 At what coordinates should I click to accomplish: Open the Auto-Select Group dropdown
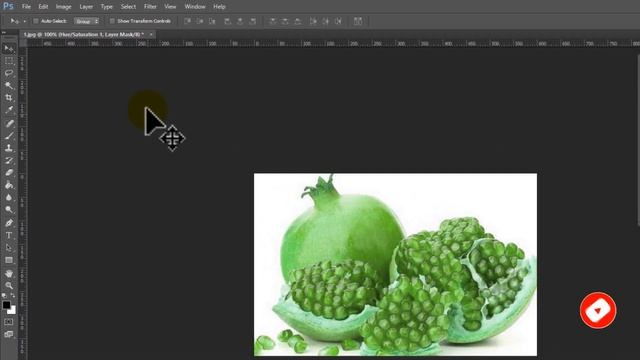click(x=86, y=21)
